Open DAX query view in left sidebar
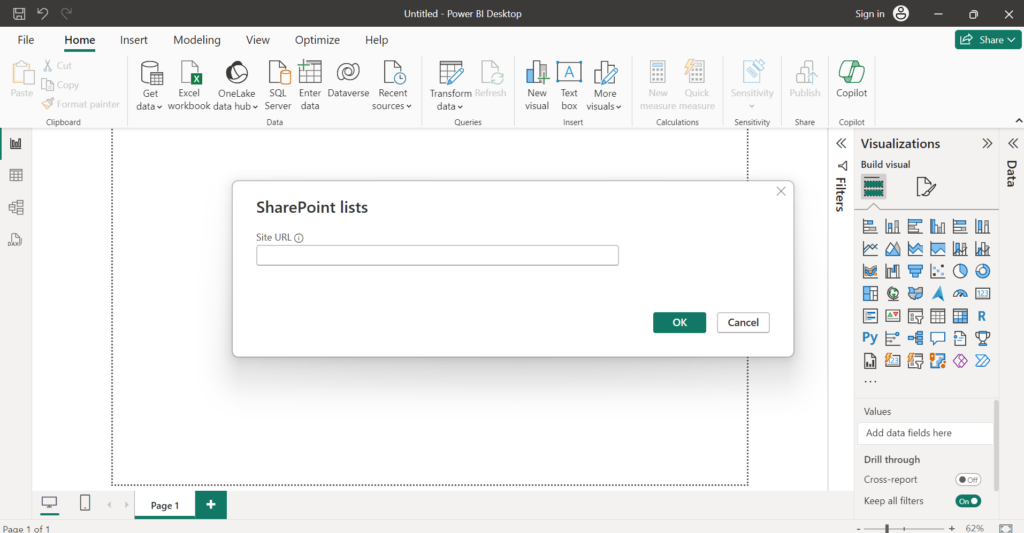1024x533 pixels. click(16, 240)
